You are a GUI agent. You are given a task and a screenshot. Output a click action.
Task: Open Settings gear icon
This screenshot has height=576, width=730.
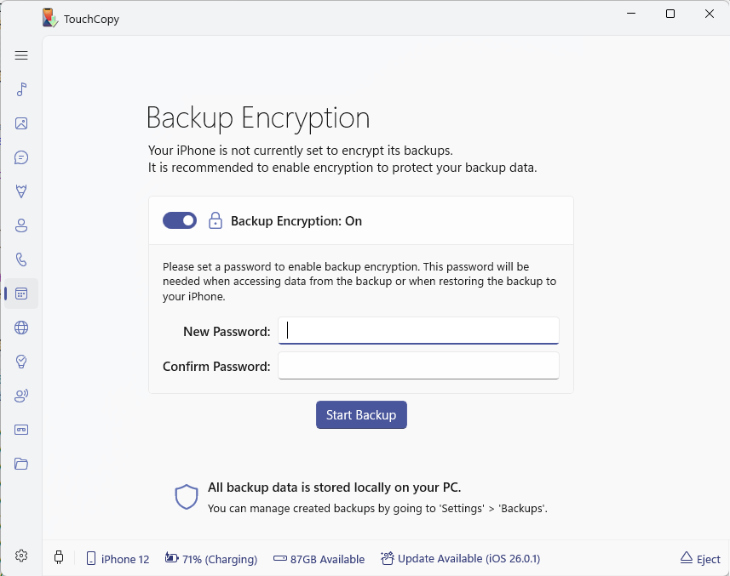[21, 556]
